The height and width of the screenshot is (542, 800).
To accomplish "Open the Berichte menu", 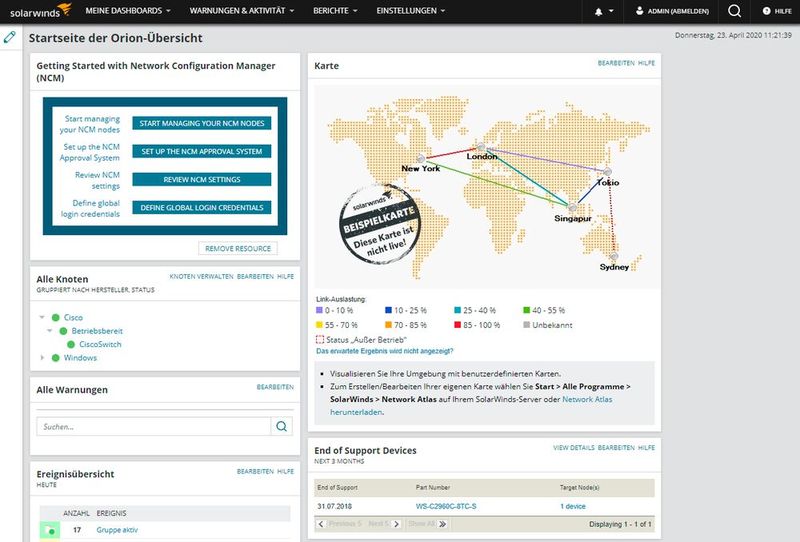I will click(x=335, y=11).
